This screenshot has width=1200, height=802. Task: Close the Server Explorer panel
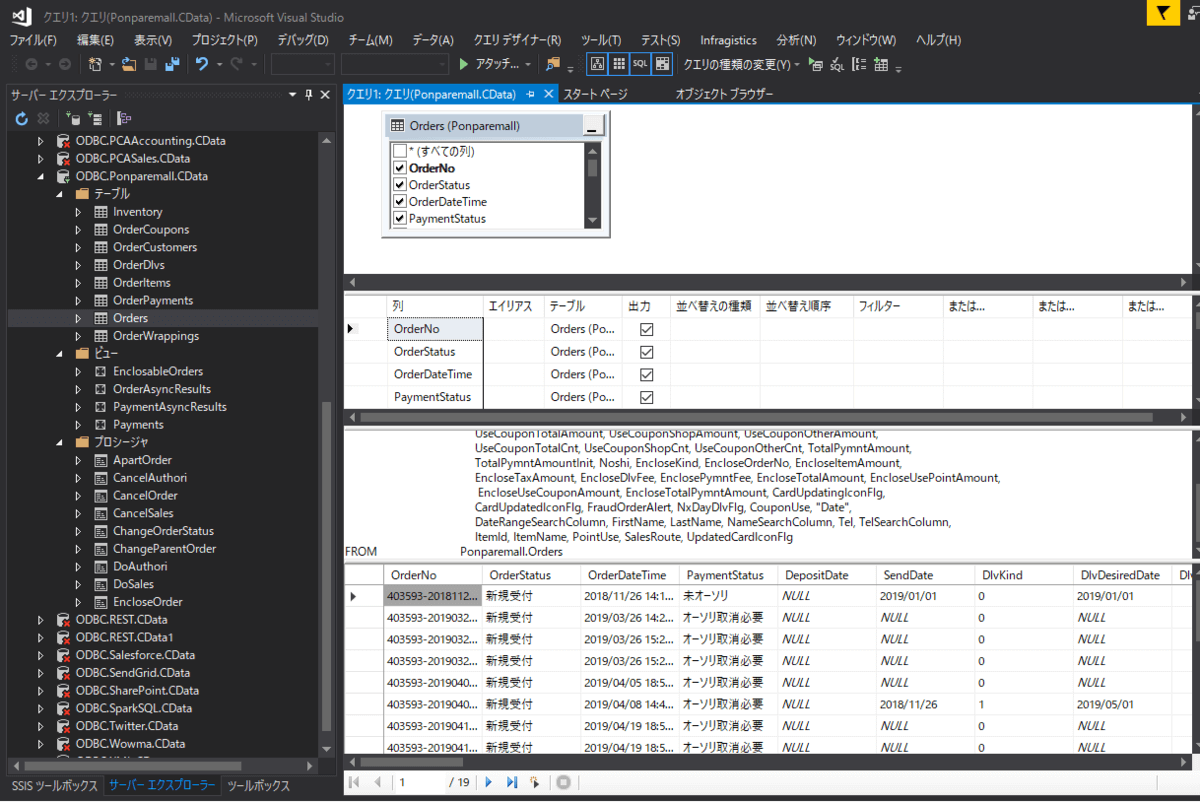tap(325, 95)
